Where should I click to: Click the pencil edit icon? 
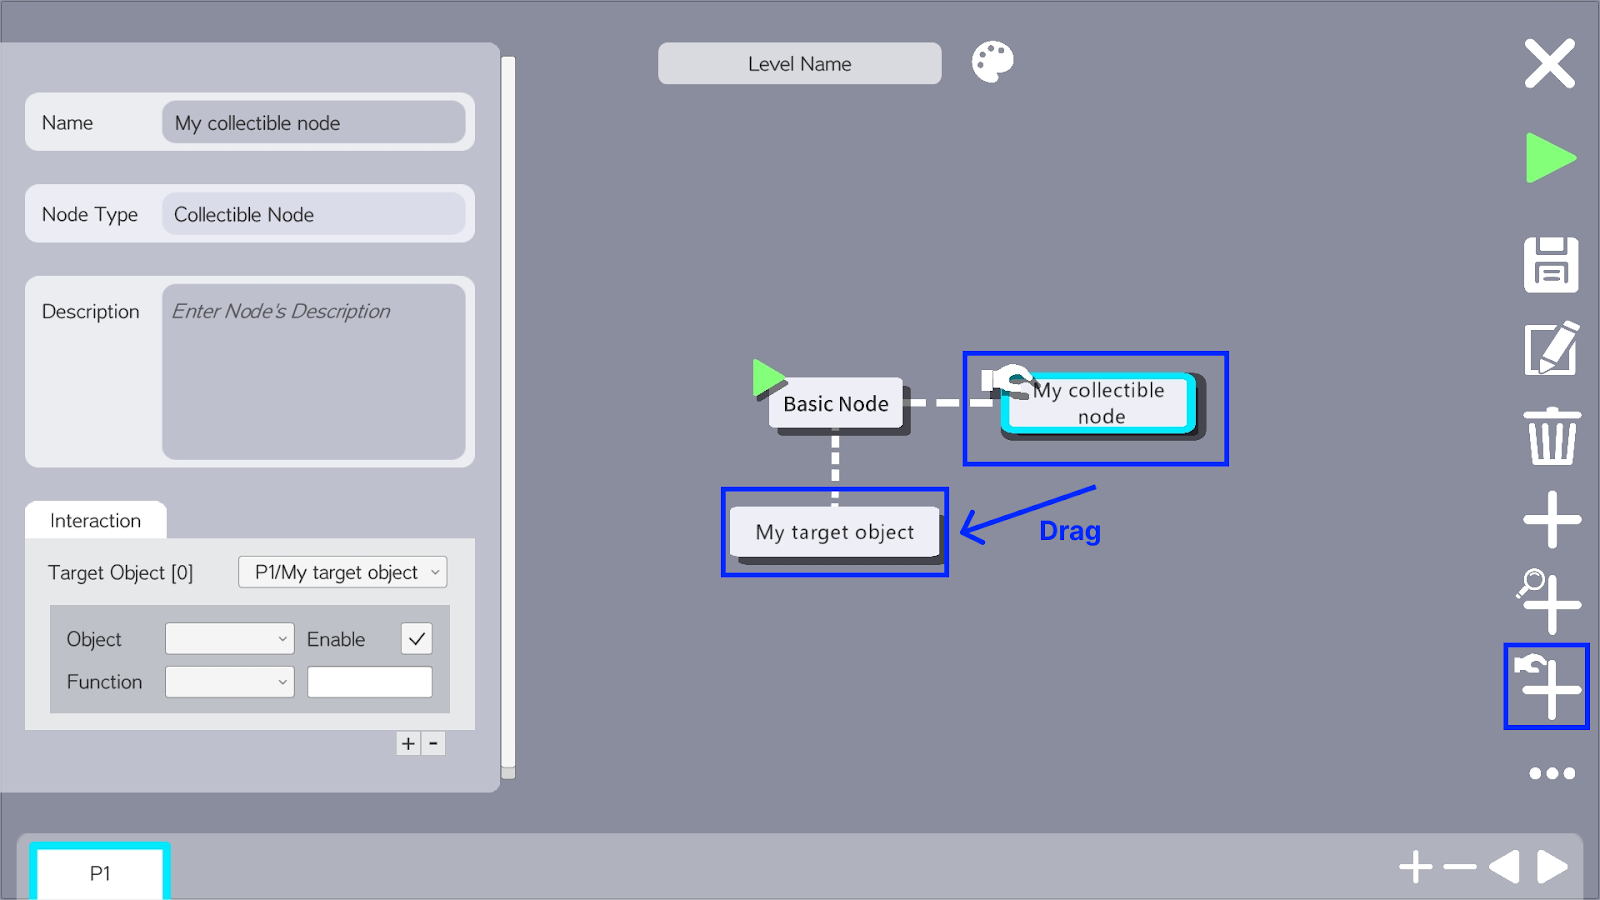coord(1551,349)
